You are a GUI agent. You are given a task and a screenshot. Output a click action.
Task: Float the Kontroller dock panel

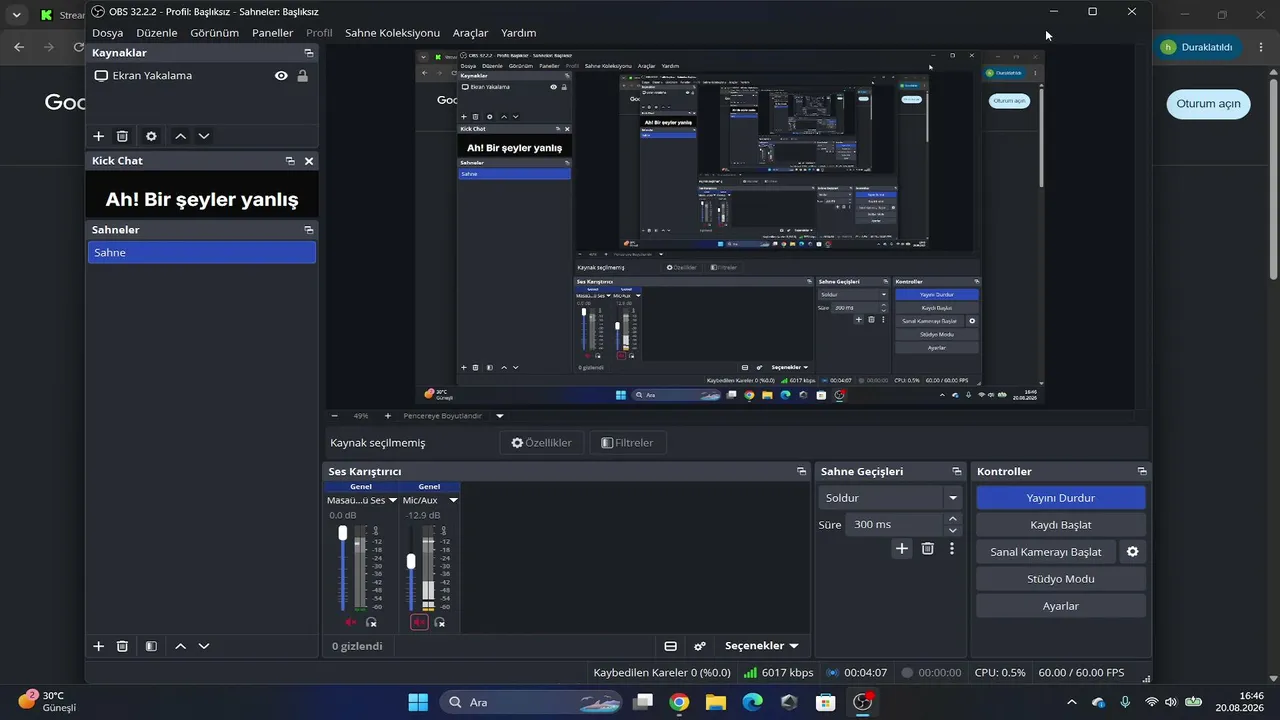(1142, 472)
